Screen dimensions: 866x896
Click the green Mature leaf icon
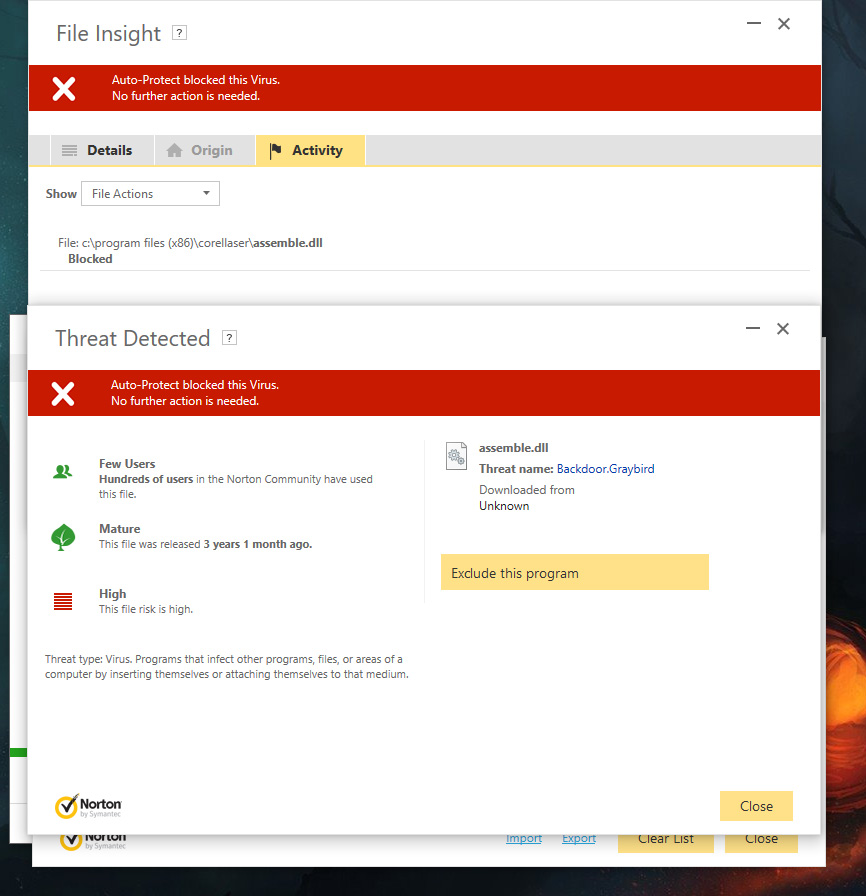(63, 537)
